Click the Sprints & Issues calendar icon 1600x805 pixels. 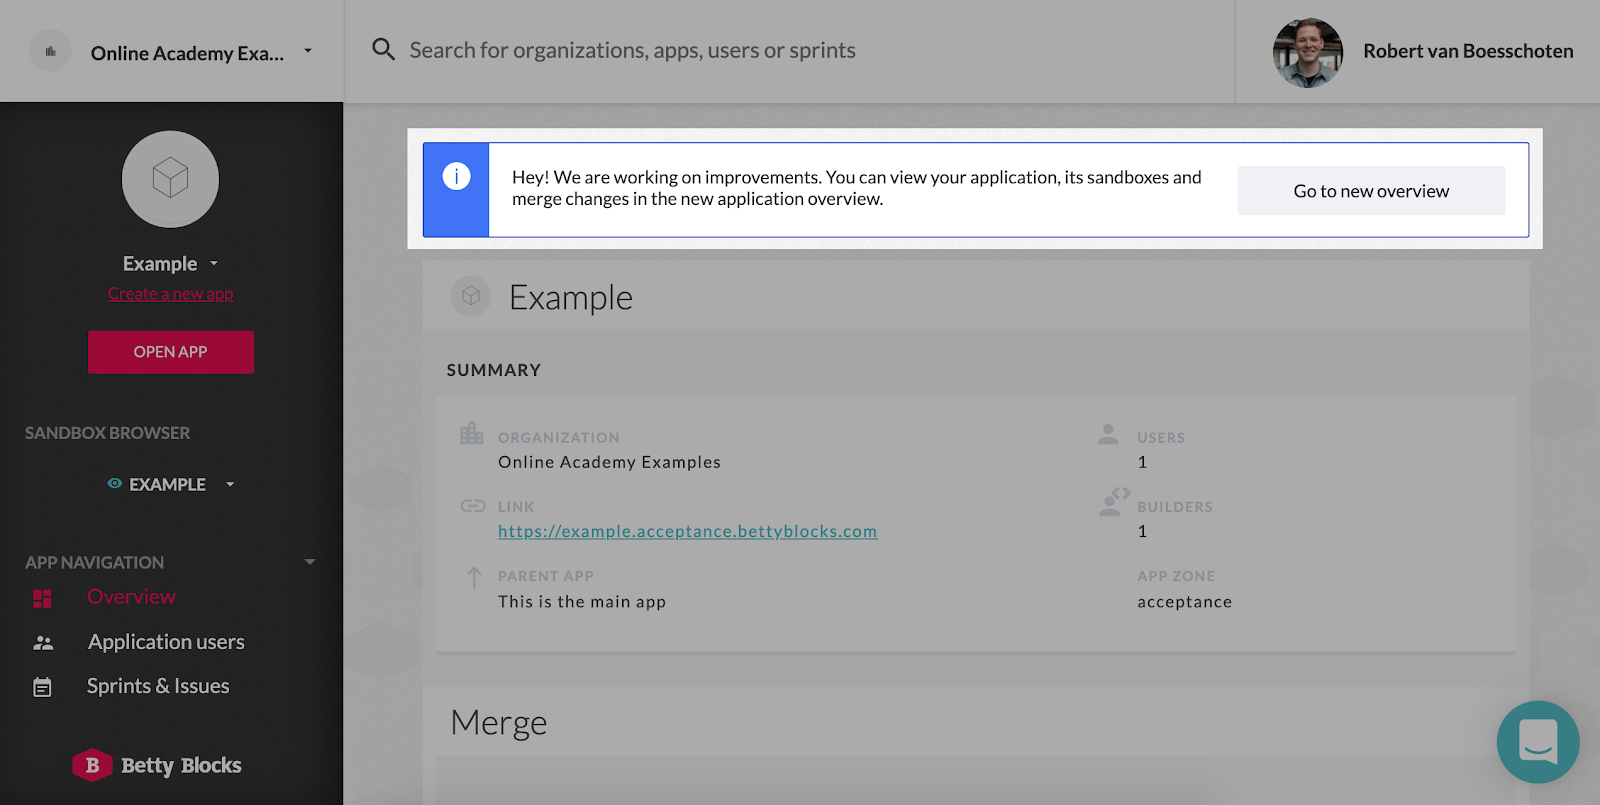click(42, 687)
